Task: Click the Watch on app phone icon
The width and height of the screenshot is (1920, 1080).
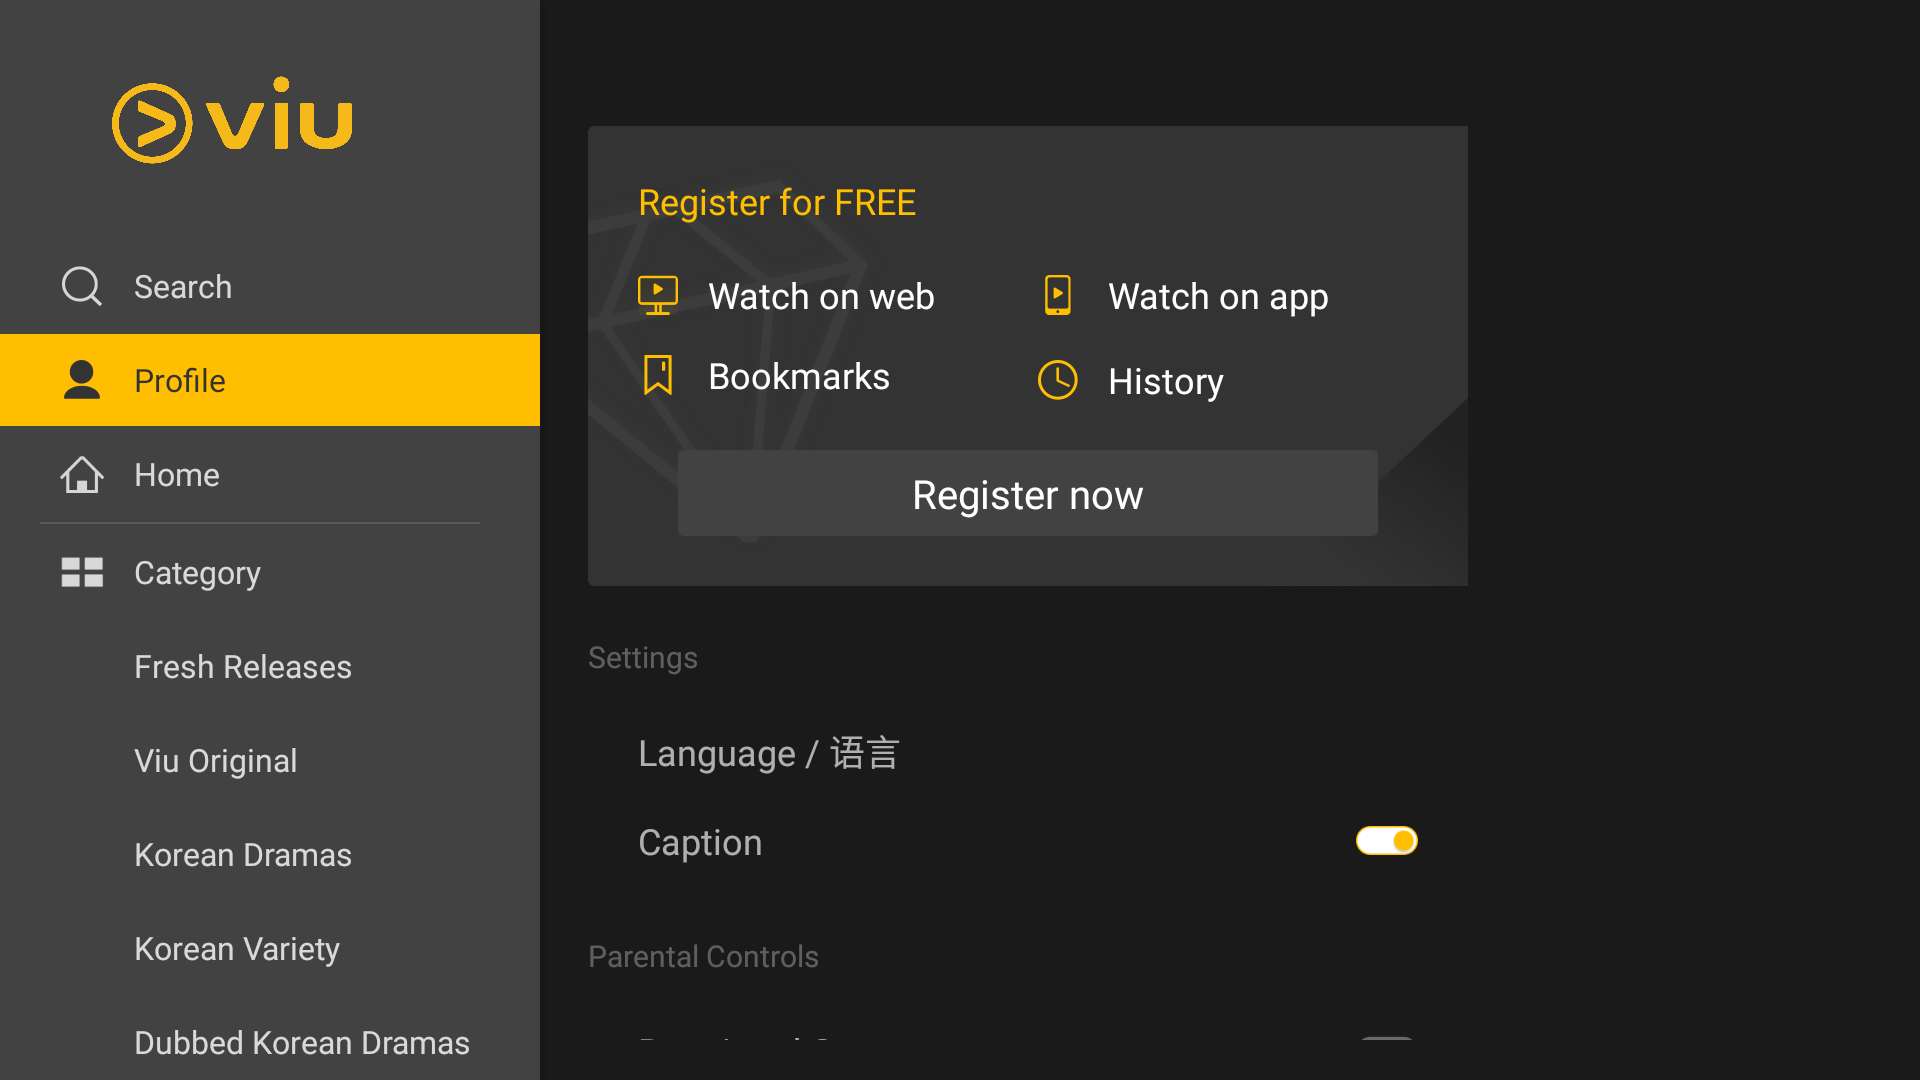Action: (1057, 296)
